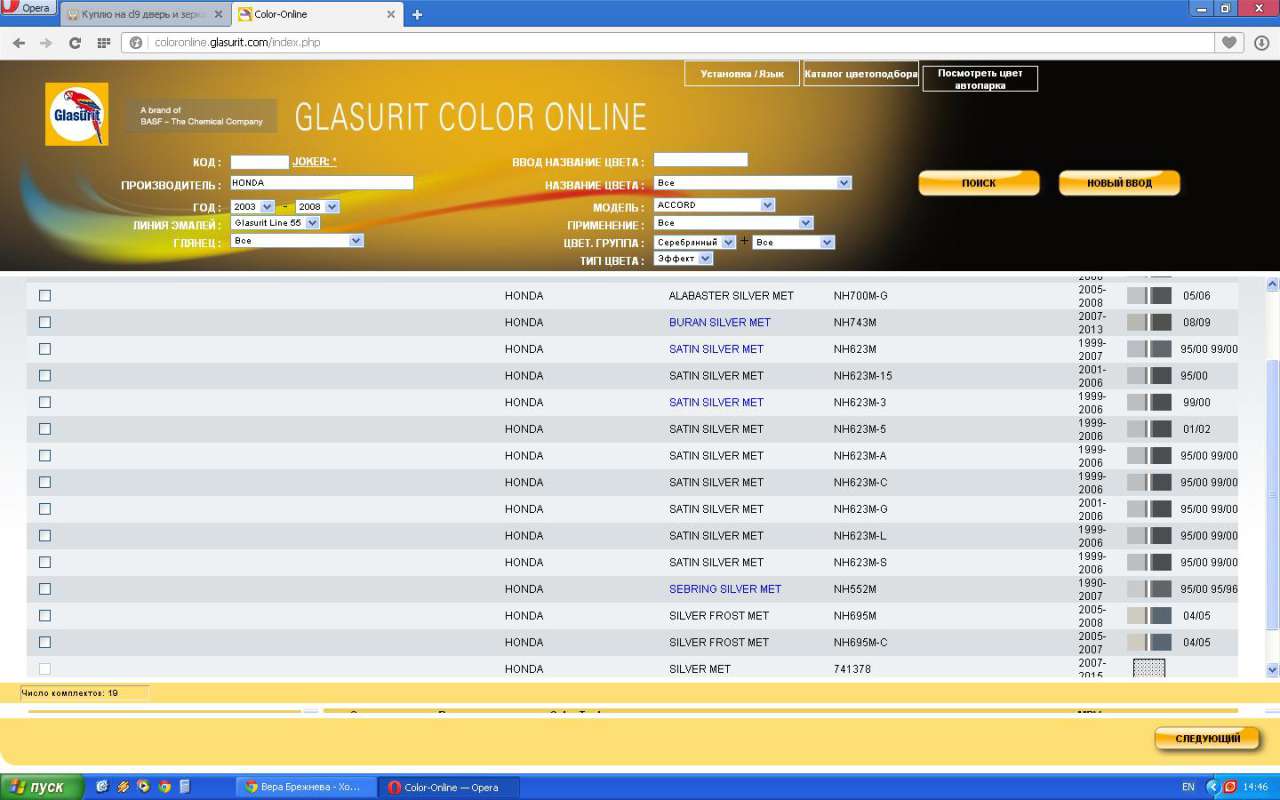Check the box for BURAN SILVER MET row

(x=45, y=322)
